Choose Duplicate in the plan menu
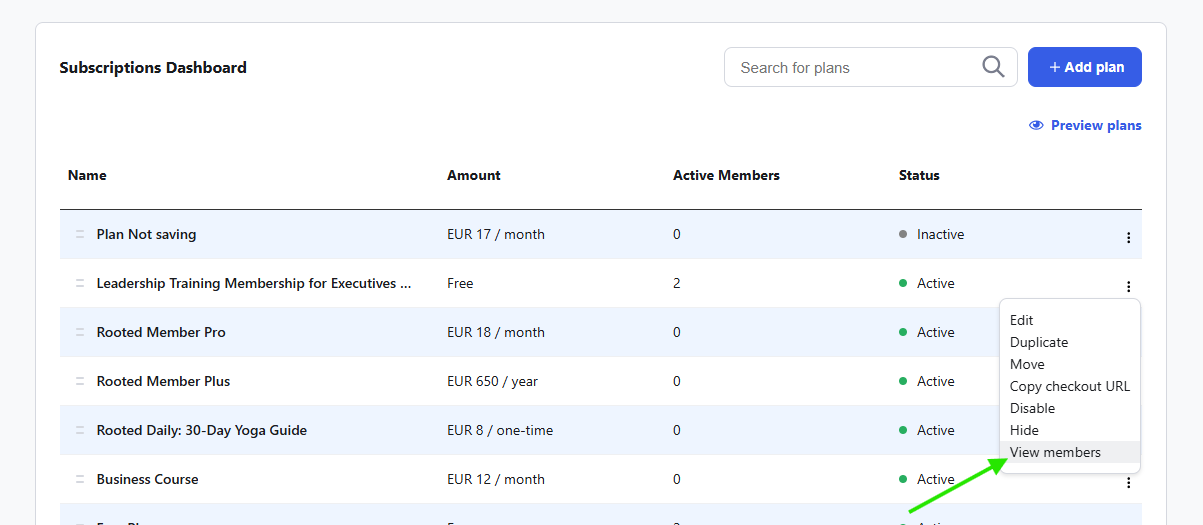1203x525 pixels. click(1039, 342)
